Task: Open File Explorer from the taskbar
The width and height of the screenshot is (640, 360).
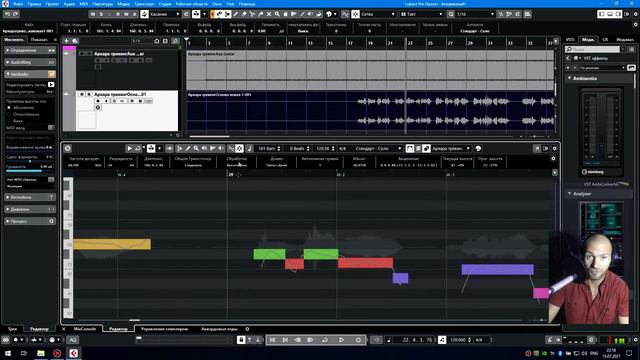Action: click(41, 353)
